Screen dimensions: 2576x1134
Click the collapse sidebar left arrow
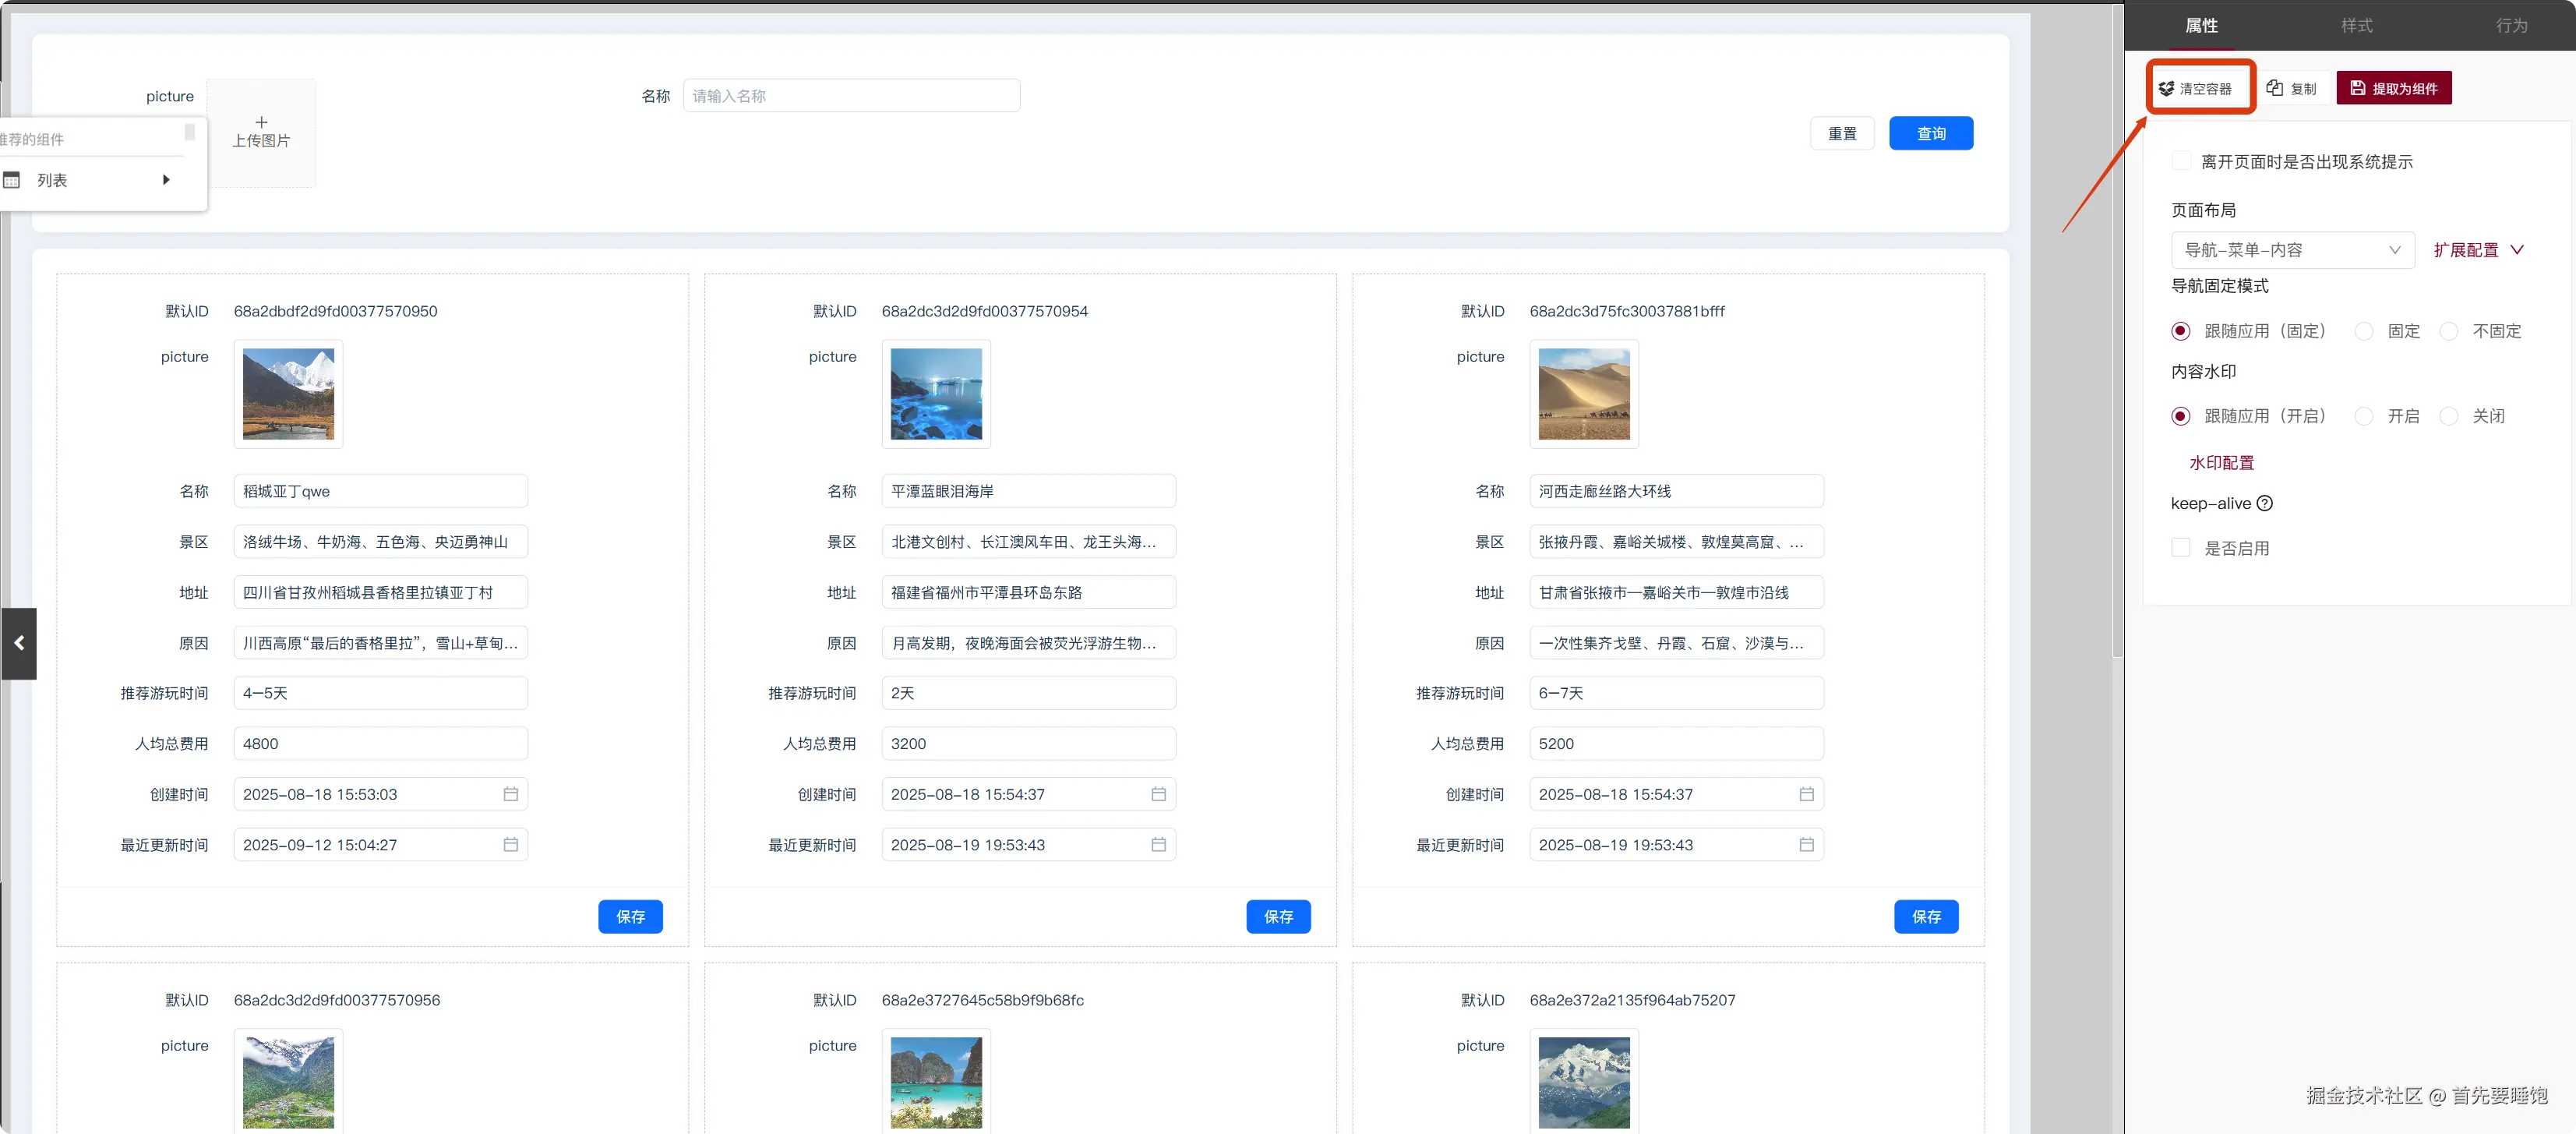coord(19,643)
